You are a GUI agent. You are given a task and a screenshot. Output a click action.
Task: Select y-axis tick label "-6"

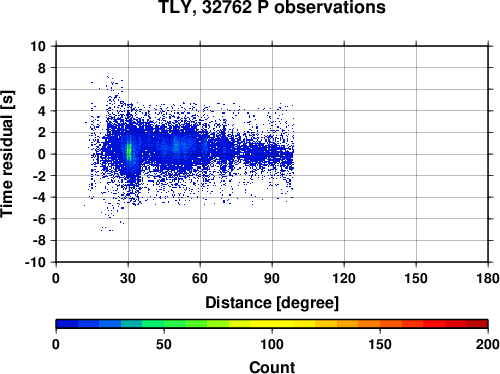tap(39, 219)
